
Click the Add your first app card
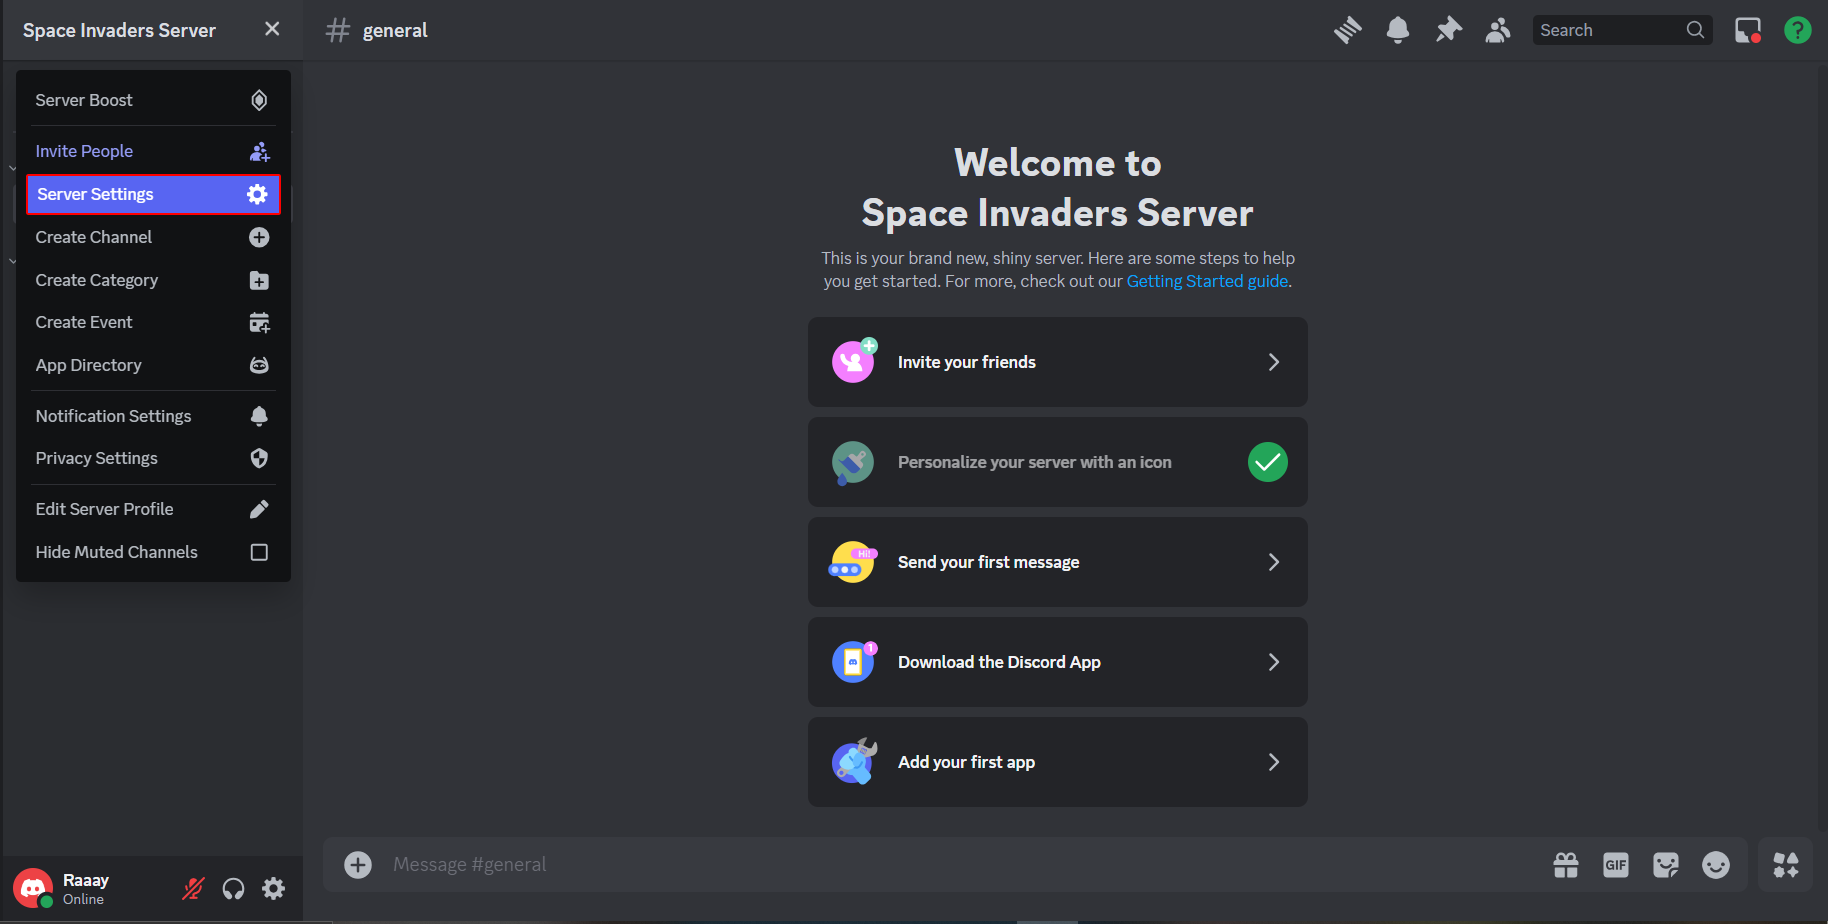point(1058,762)
